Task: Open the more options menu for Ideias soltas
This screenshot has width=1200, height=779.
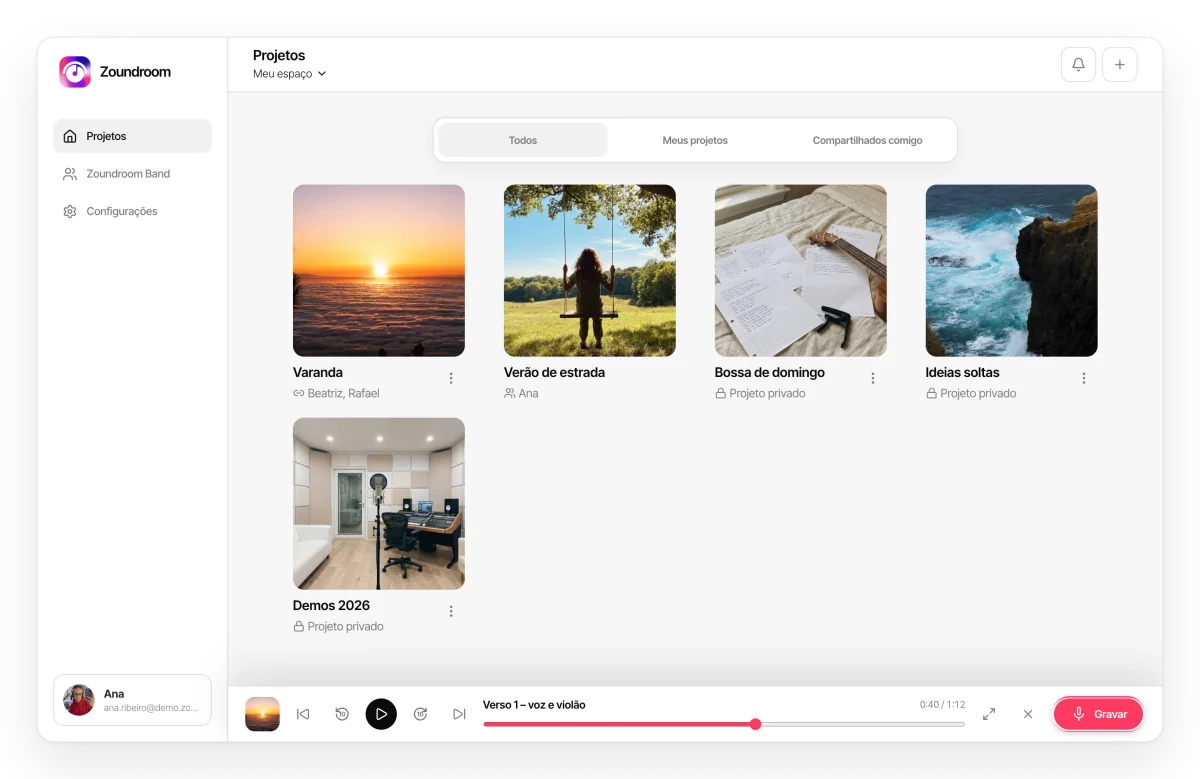Action: click(1084, 378)
